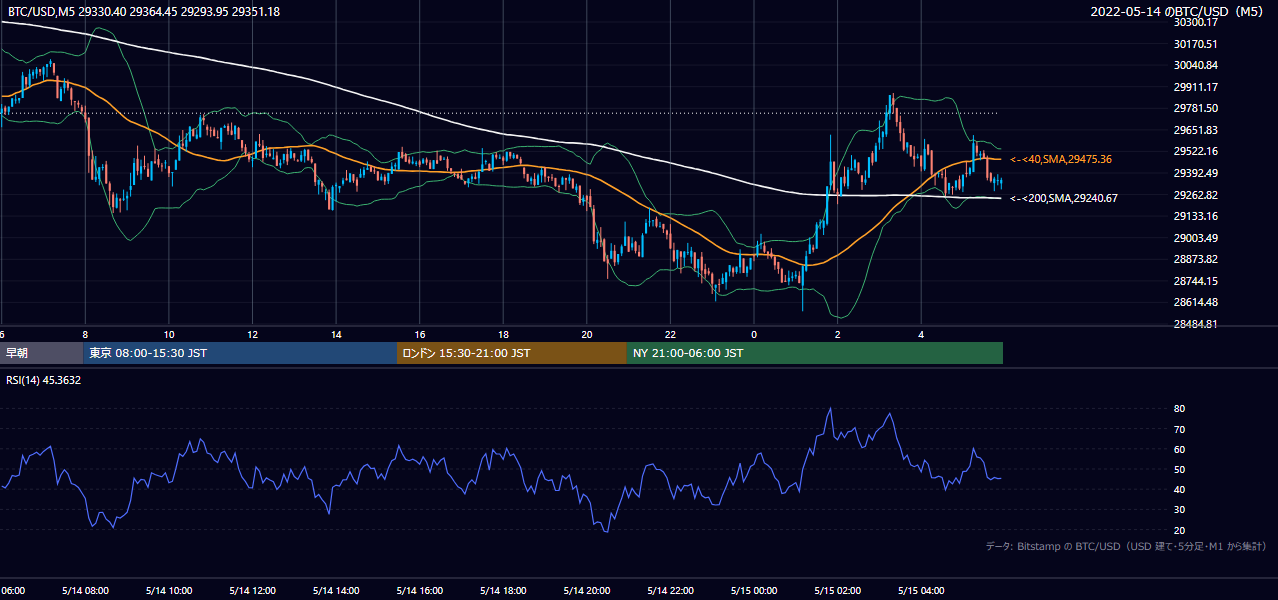
Task: Click price axis value 28744.15
Action: (1195, 281)
